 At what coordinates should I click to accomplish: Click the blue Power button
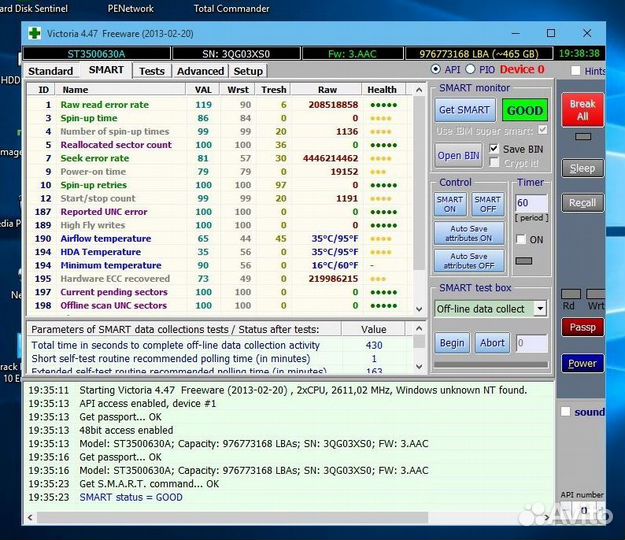(582, 363)
